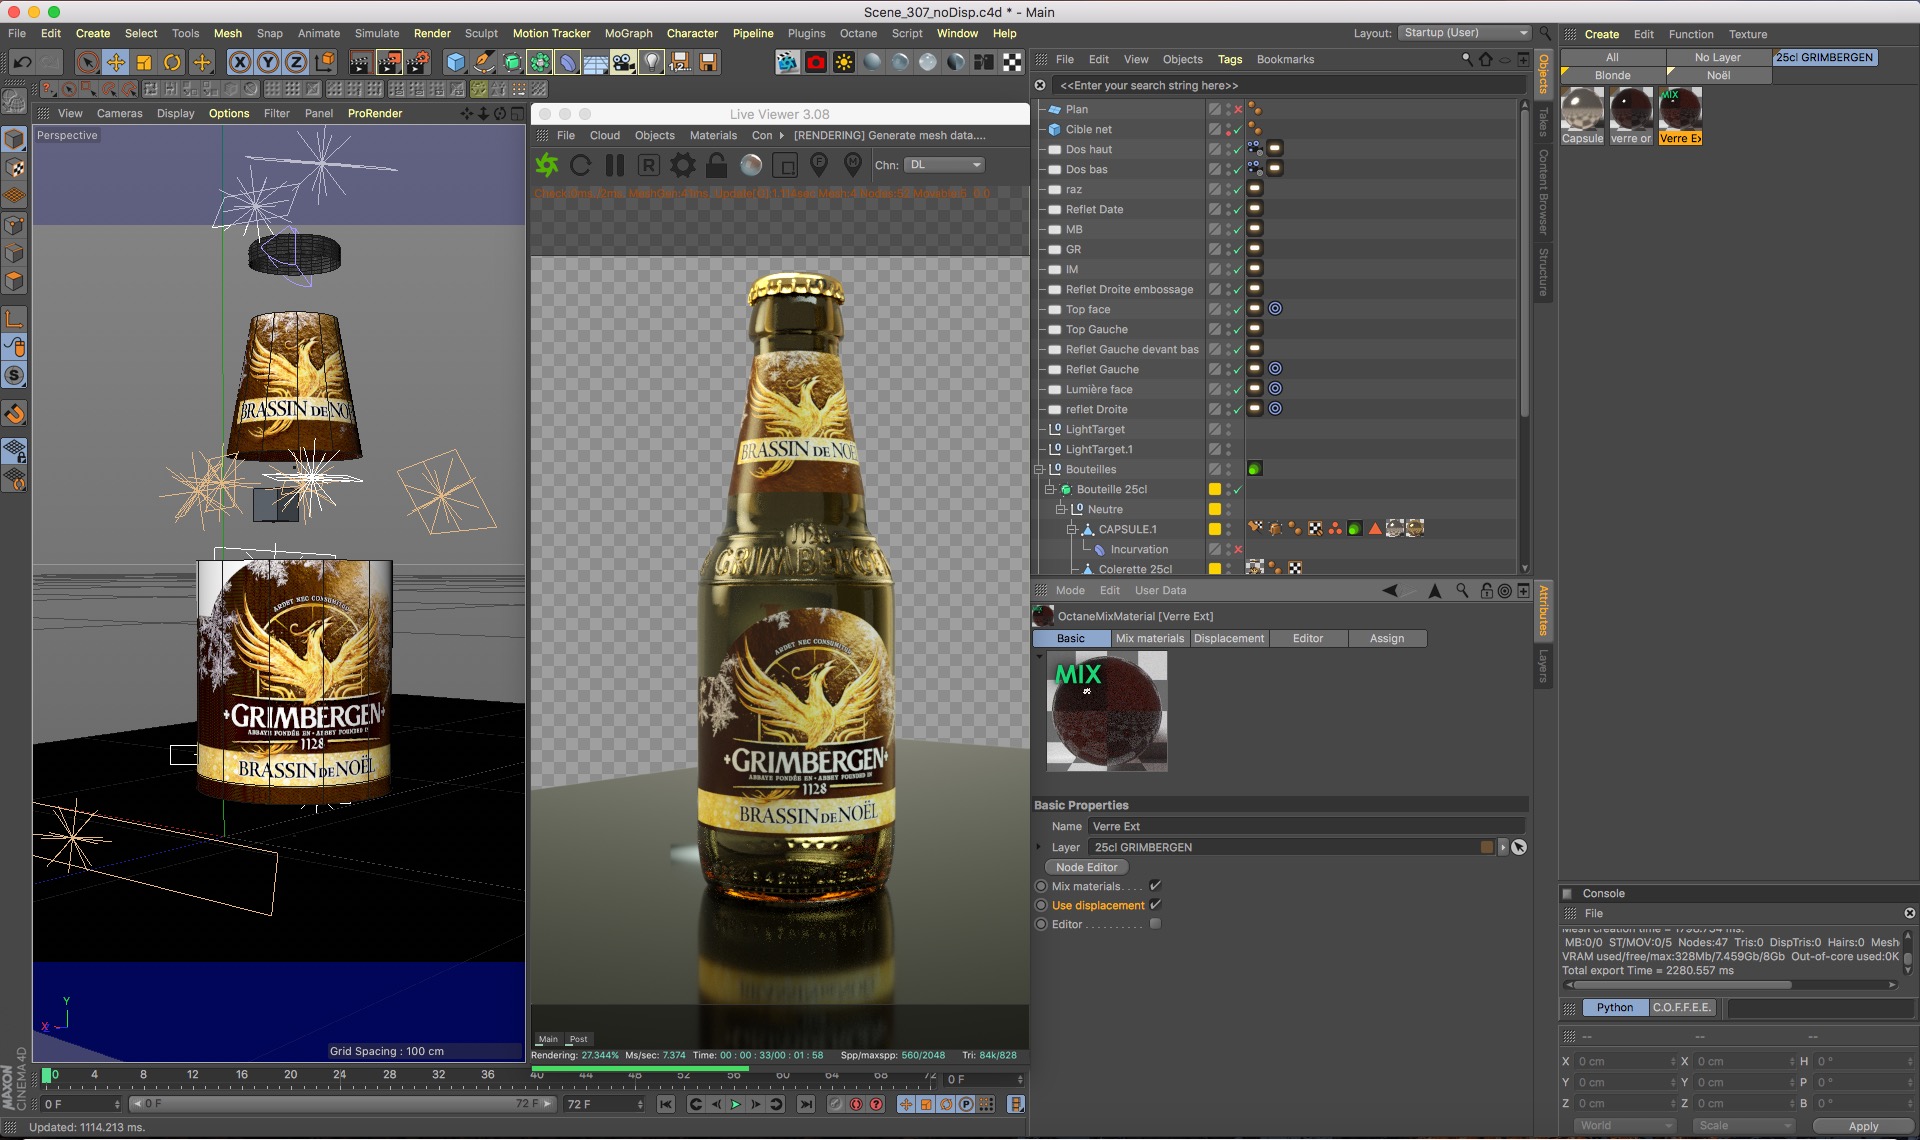Pause the Live Viewer render
The width and height of the screenshot is (1920, 1140).
(615, 165)
